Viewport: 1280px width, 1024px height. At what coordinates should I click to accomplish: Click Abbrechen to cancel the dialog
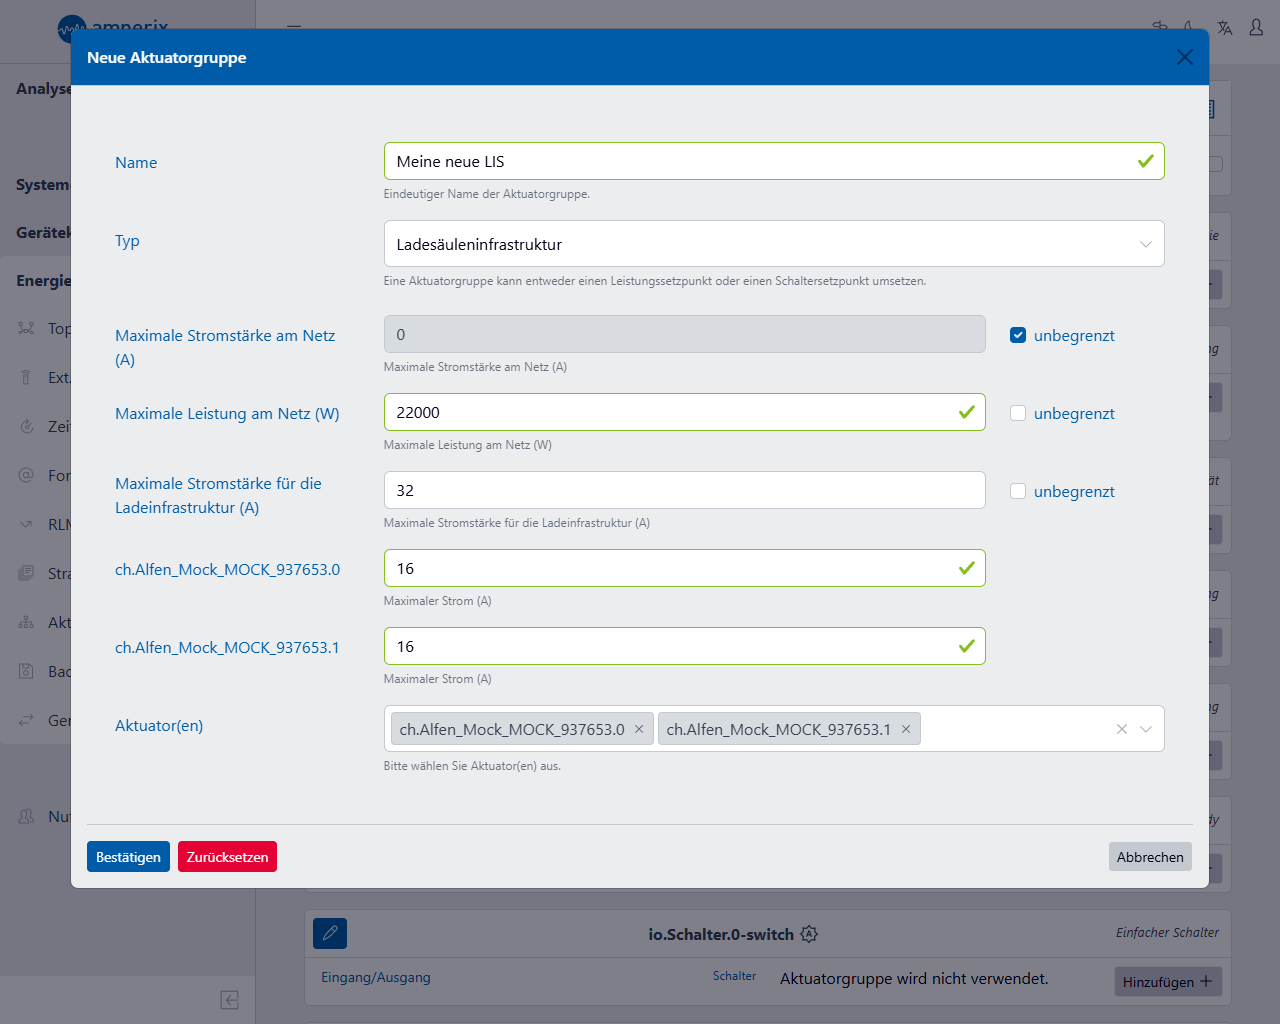(x=1149, y=857)
